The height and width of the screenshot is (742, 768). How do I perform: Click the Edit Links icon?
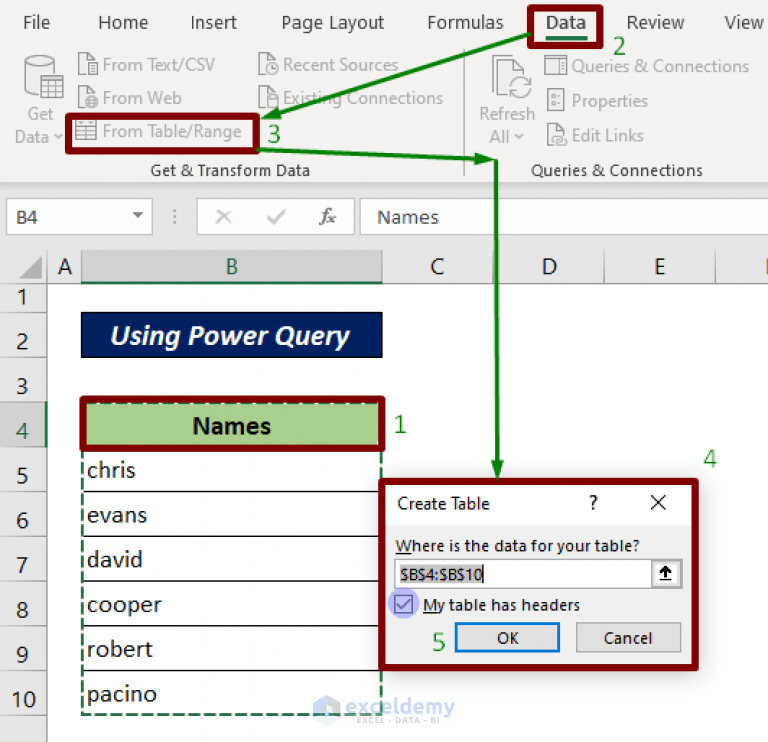(x=556, y=135)
